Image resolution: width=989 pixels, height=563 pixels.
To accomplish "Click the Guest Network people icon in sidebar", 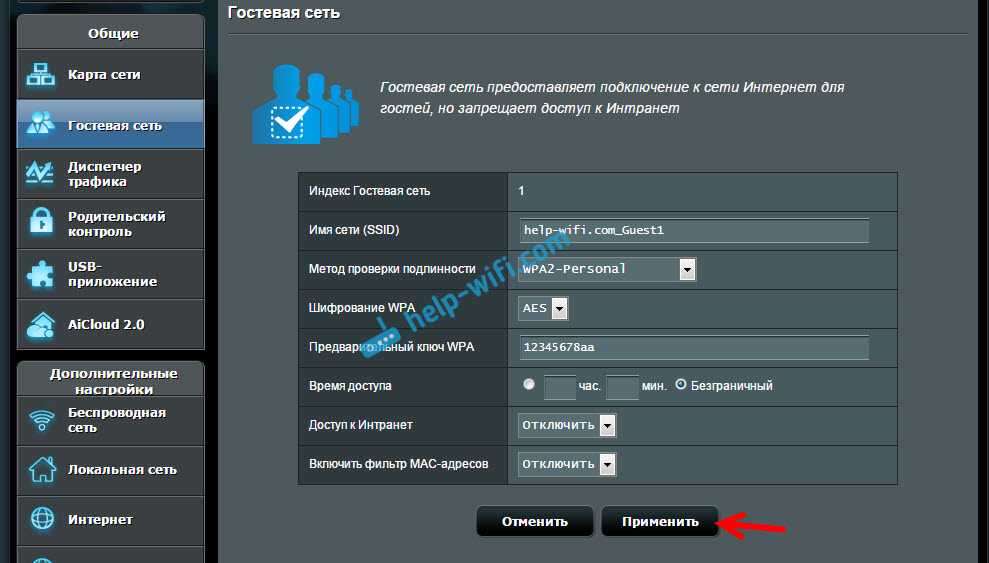I will (x=41, y=125).
